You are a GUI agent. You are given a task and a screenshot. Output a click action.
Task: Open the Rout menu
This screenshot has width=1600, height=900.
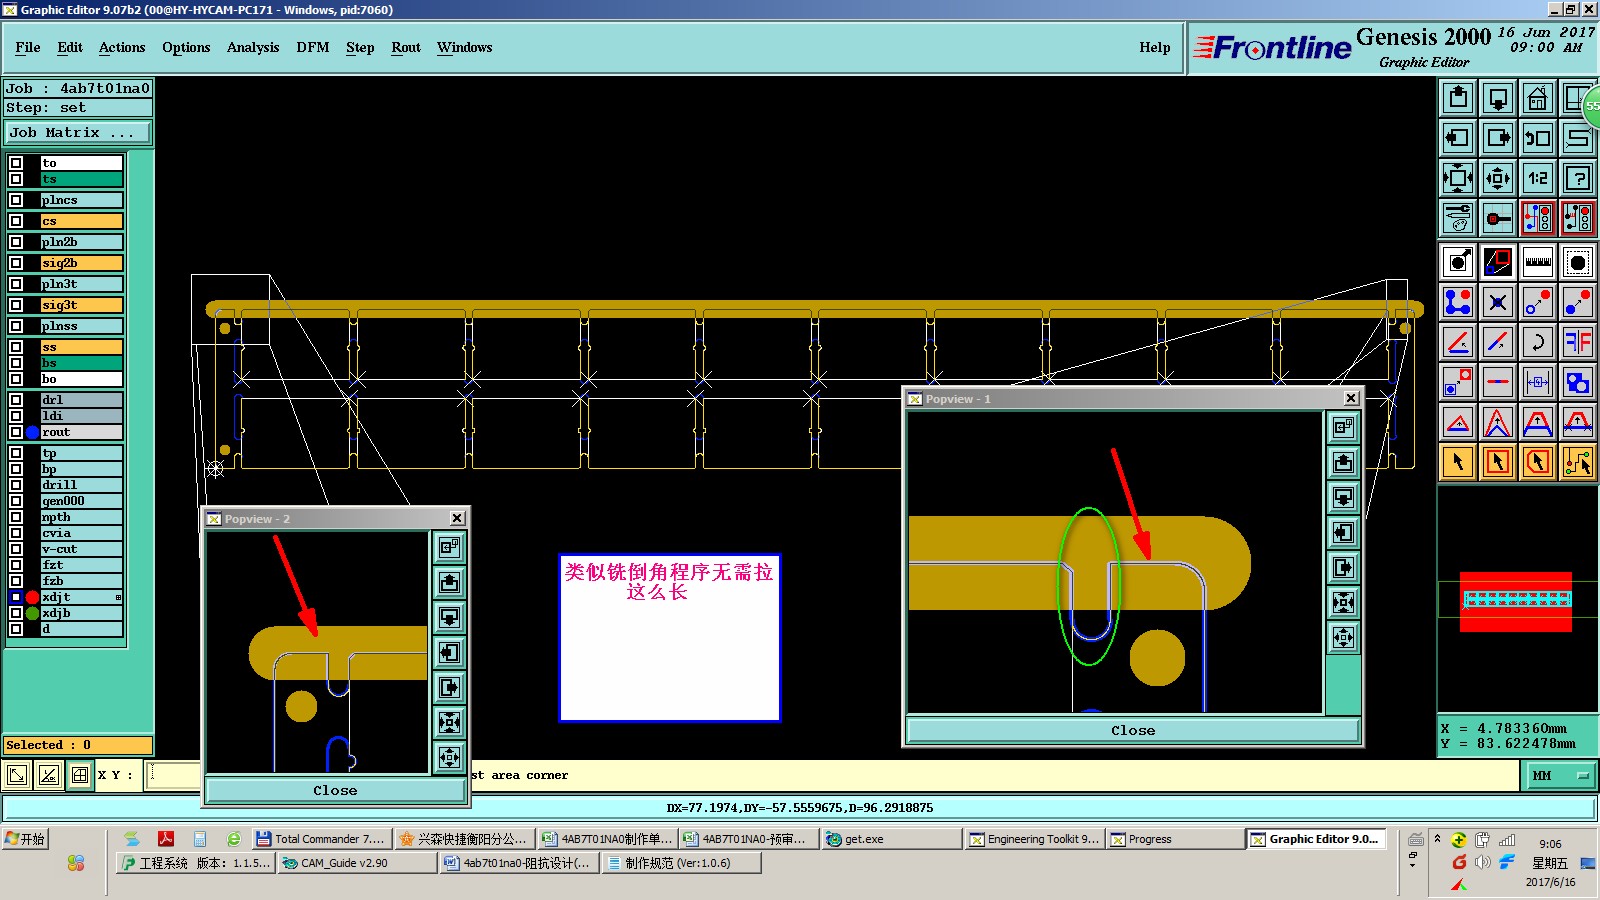tap(406, 47)
